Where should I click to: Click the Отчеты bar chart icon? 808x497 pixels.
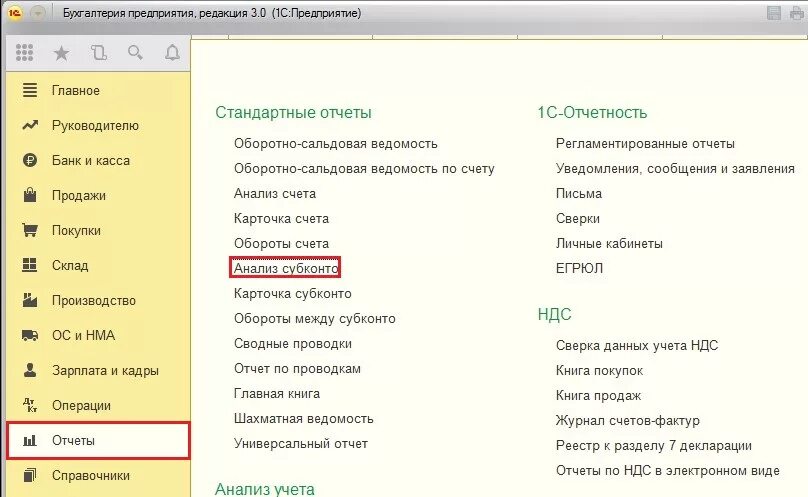pyautogui.click(x=30, y=440)
